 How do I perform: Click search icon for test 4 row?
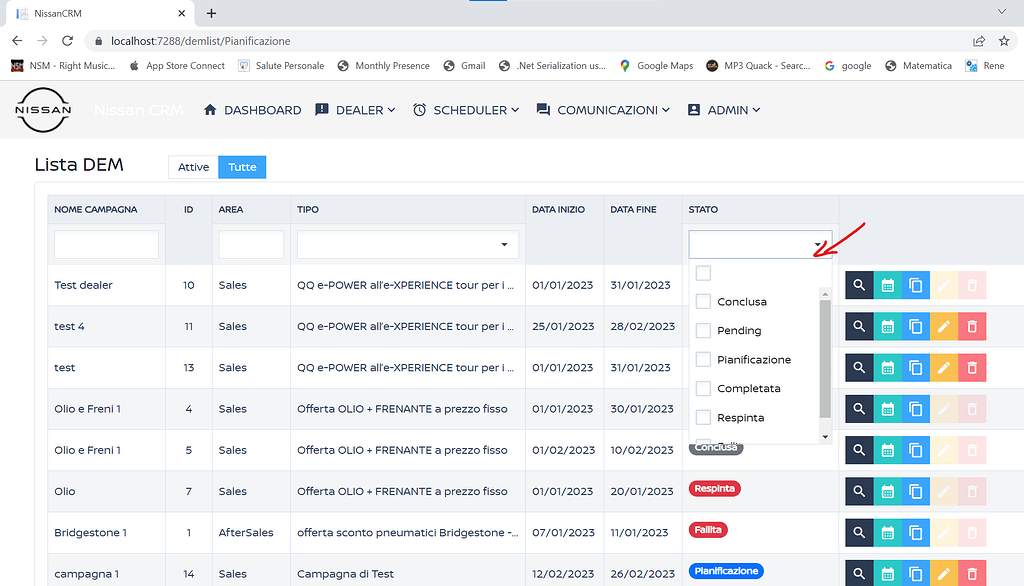coord(859,327)
